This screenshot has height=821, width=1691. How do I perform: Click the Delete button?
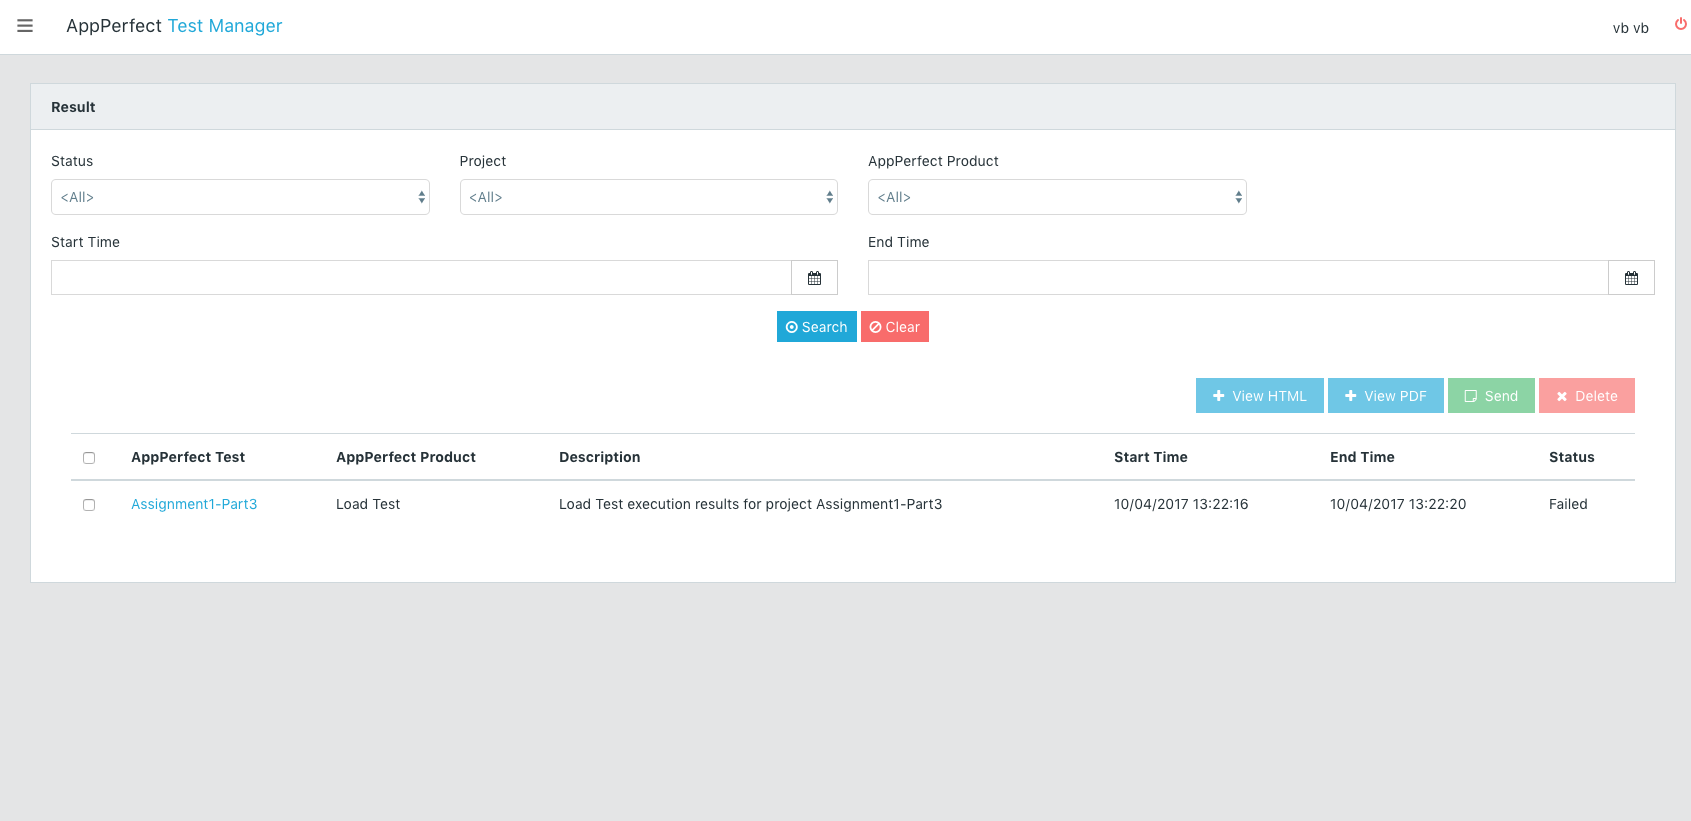click(x=1586, y=396)
